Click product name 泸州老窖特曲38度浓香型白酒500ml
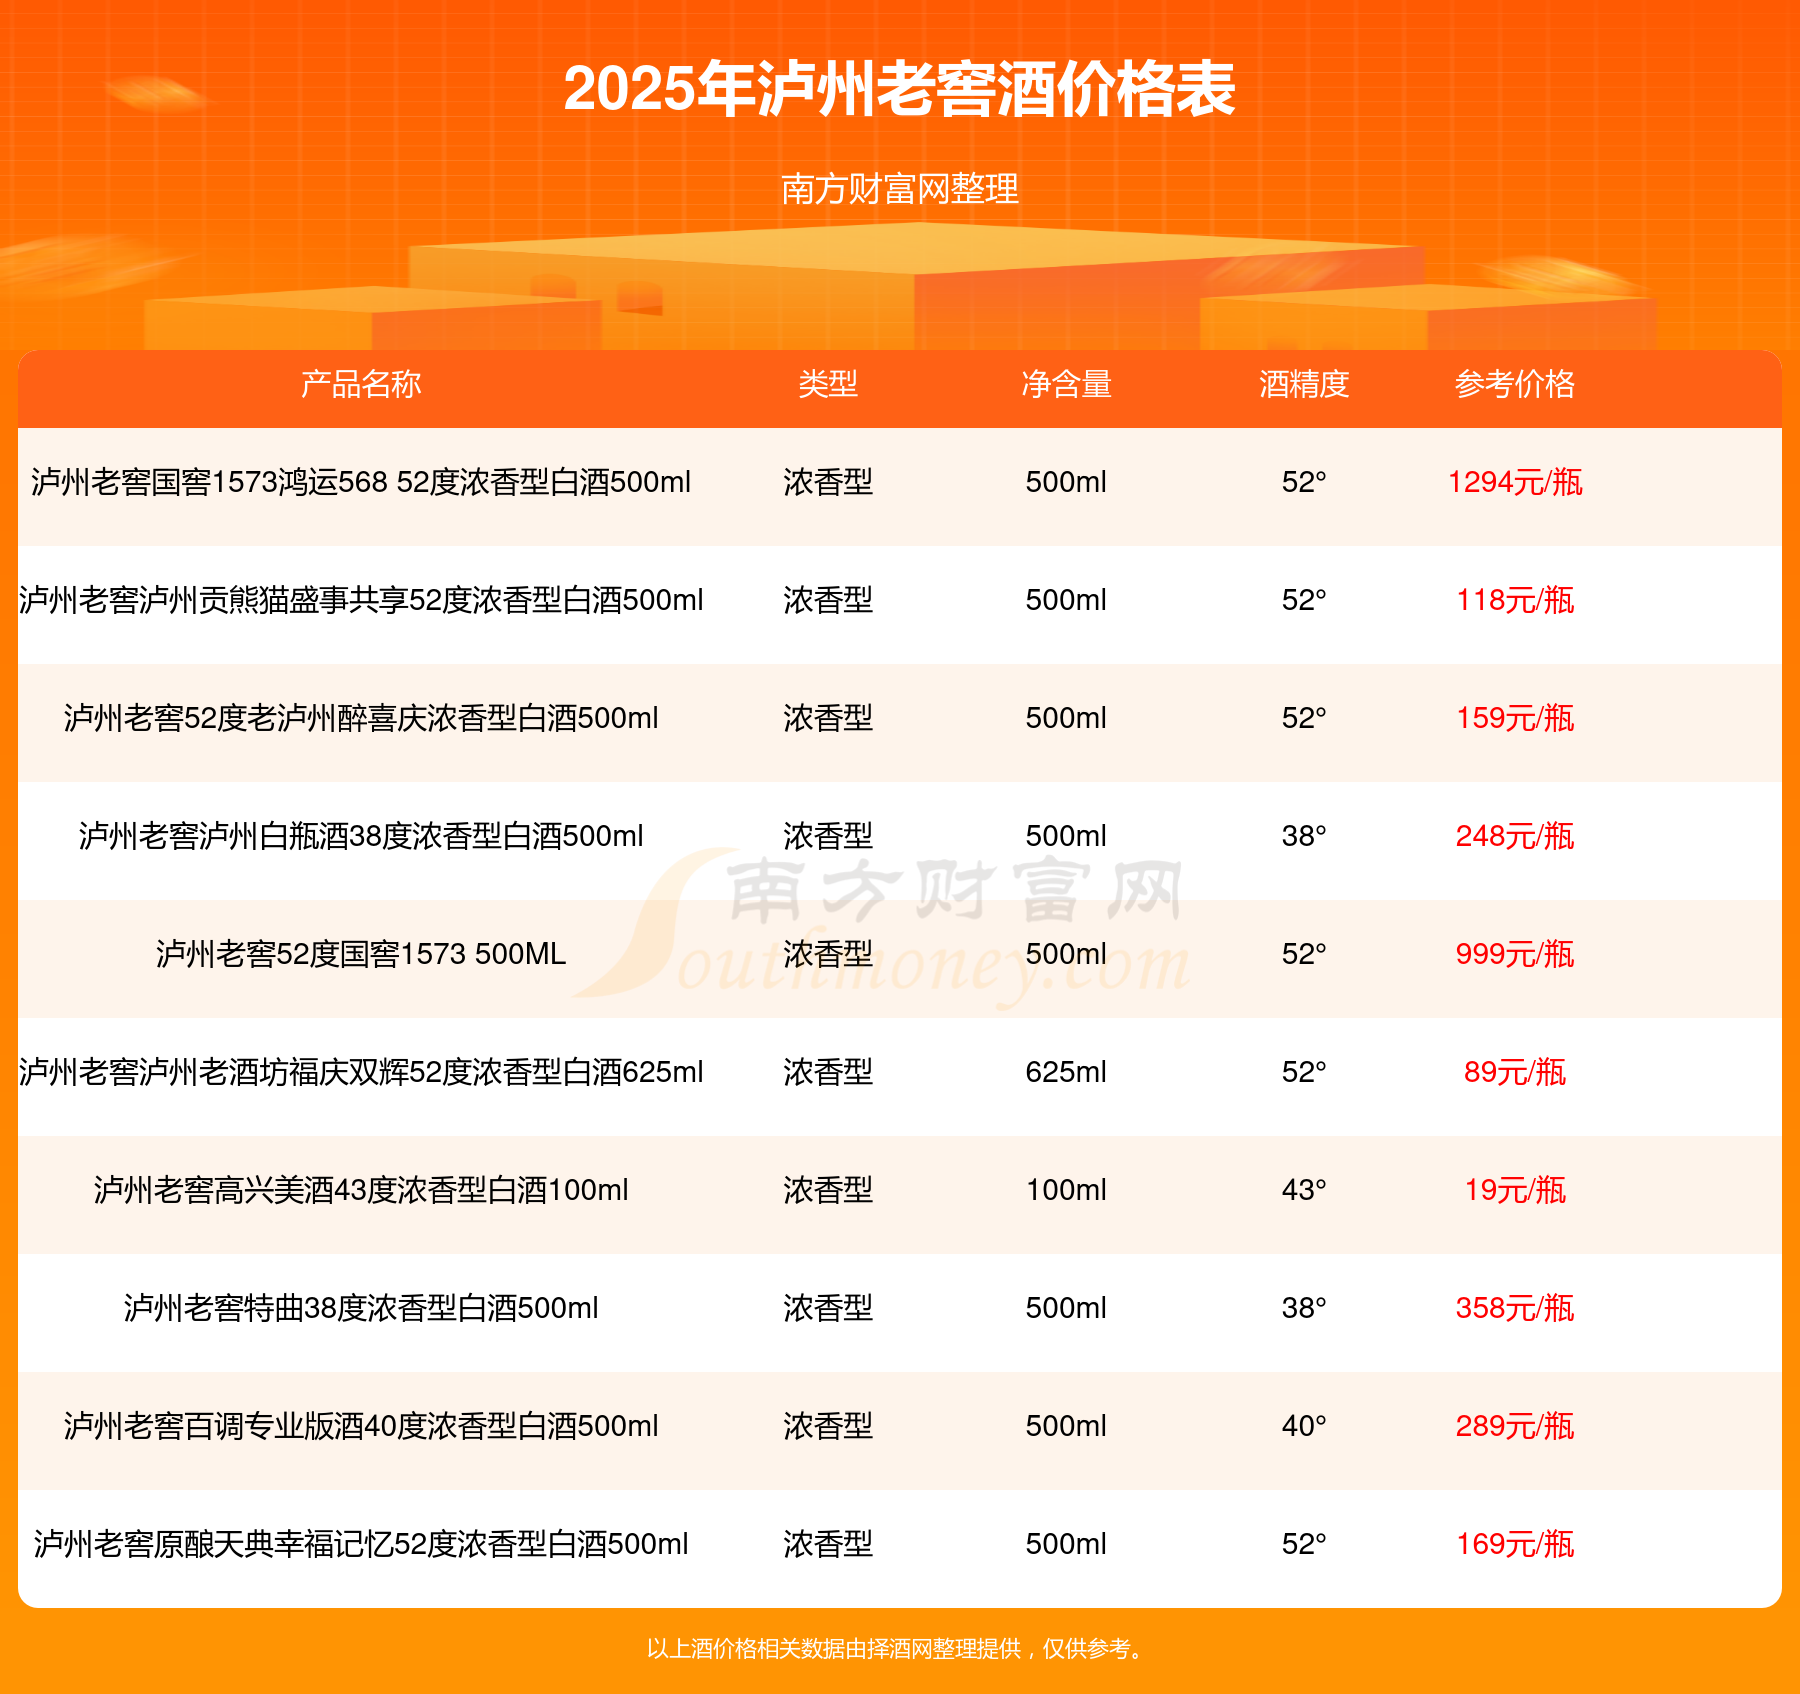 point(361,1308)
